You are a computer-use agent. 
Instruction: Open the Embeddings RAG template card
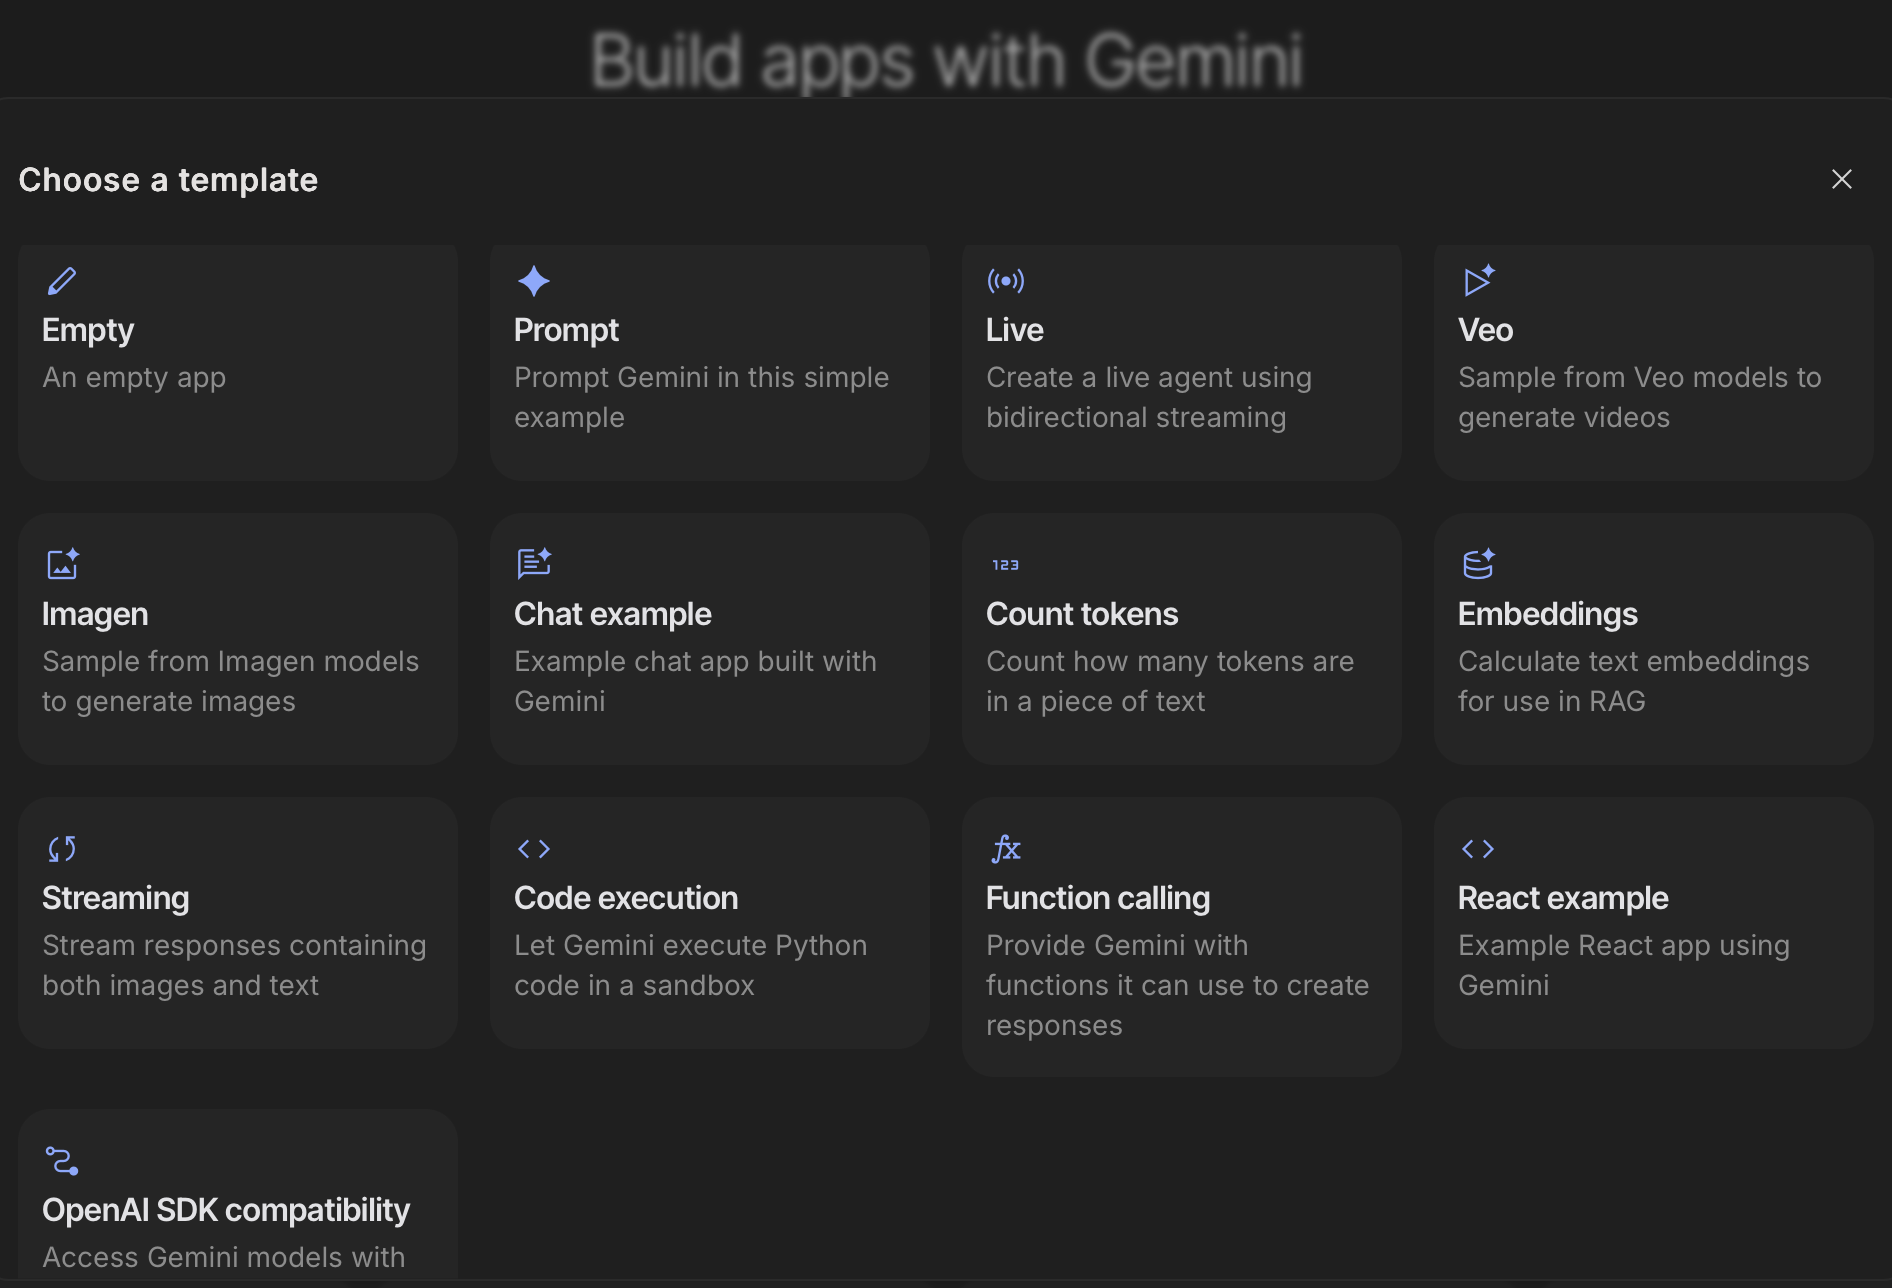pyautogui.click(x=1652, y=638)
